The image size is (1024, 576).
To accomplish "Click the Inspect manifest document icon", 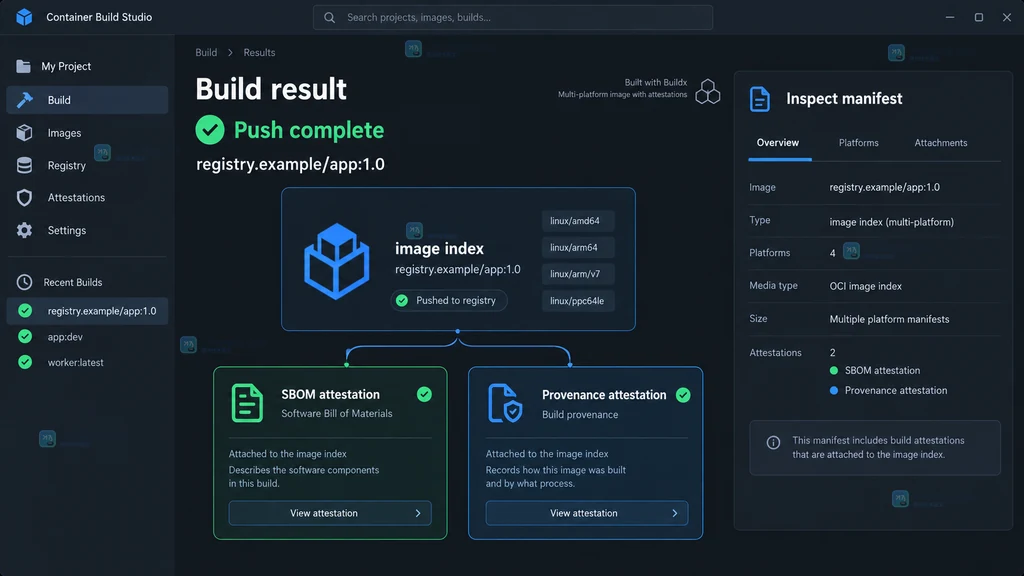I will click(x=760, y=99).
